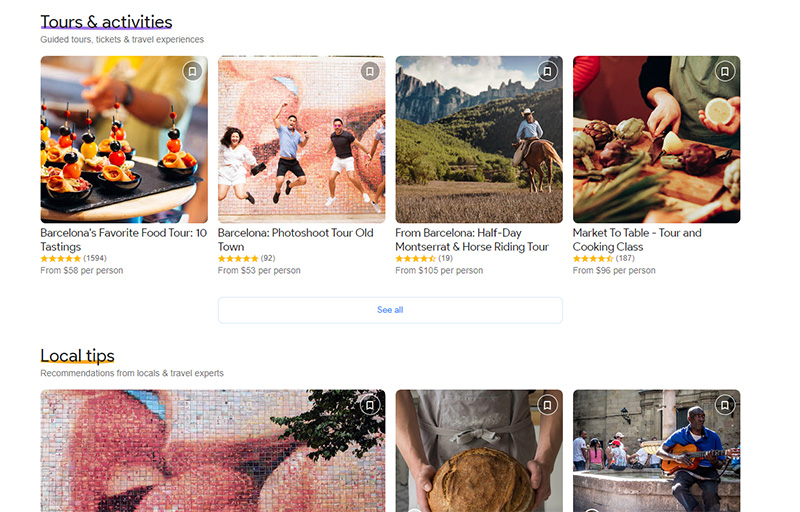800x512 pixels.
Task: Save the Market To Table cooking class
Action: click(725, 71)
